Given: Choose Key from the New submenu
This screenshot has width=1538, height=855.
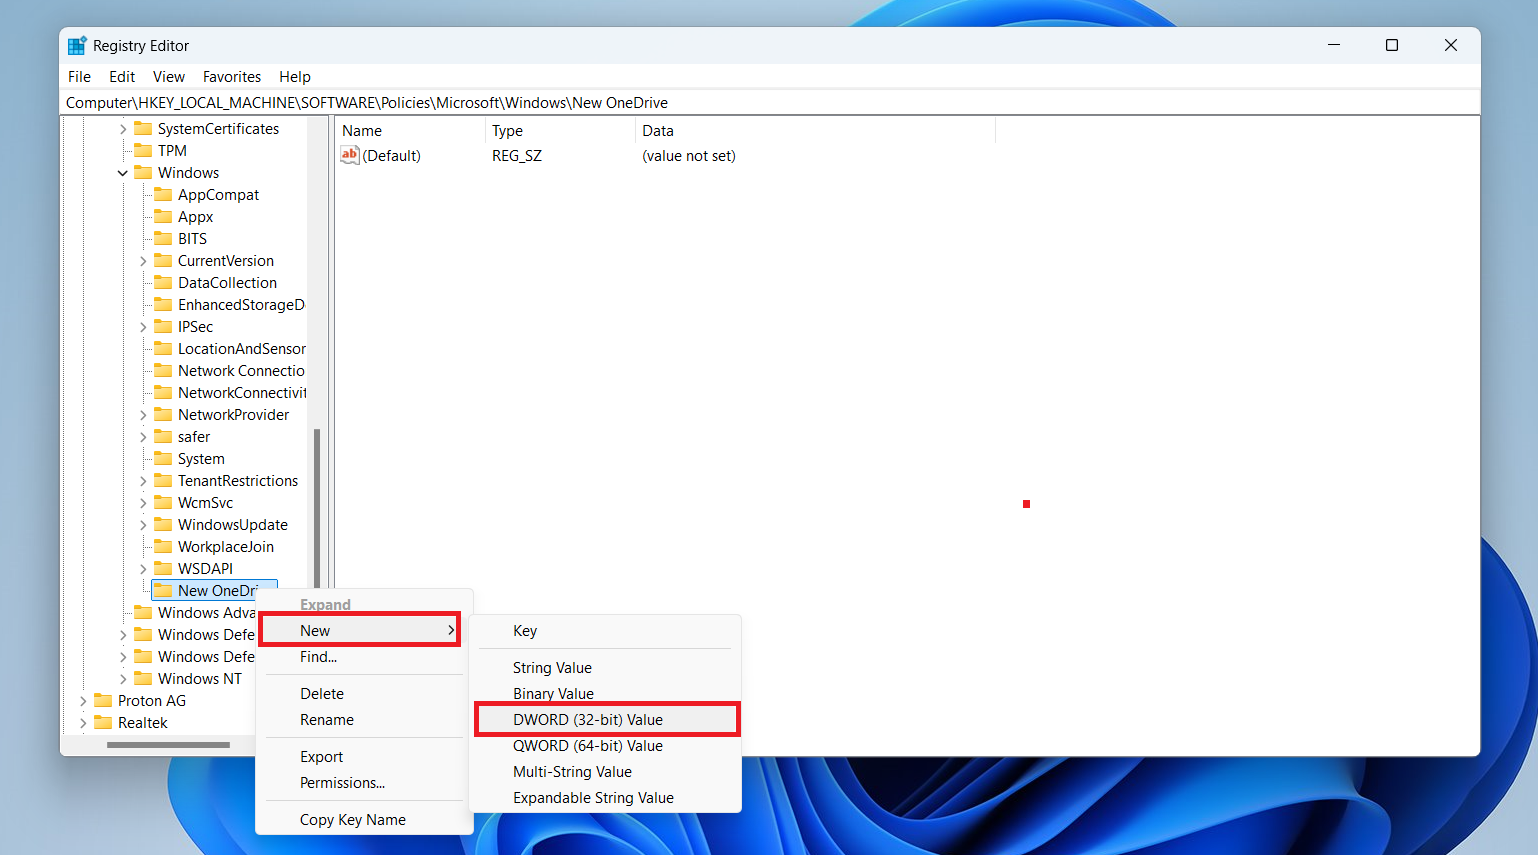Looking at the screenshot, I should click(605, 631).
